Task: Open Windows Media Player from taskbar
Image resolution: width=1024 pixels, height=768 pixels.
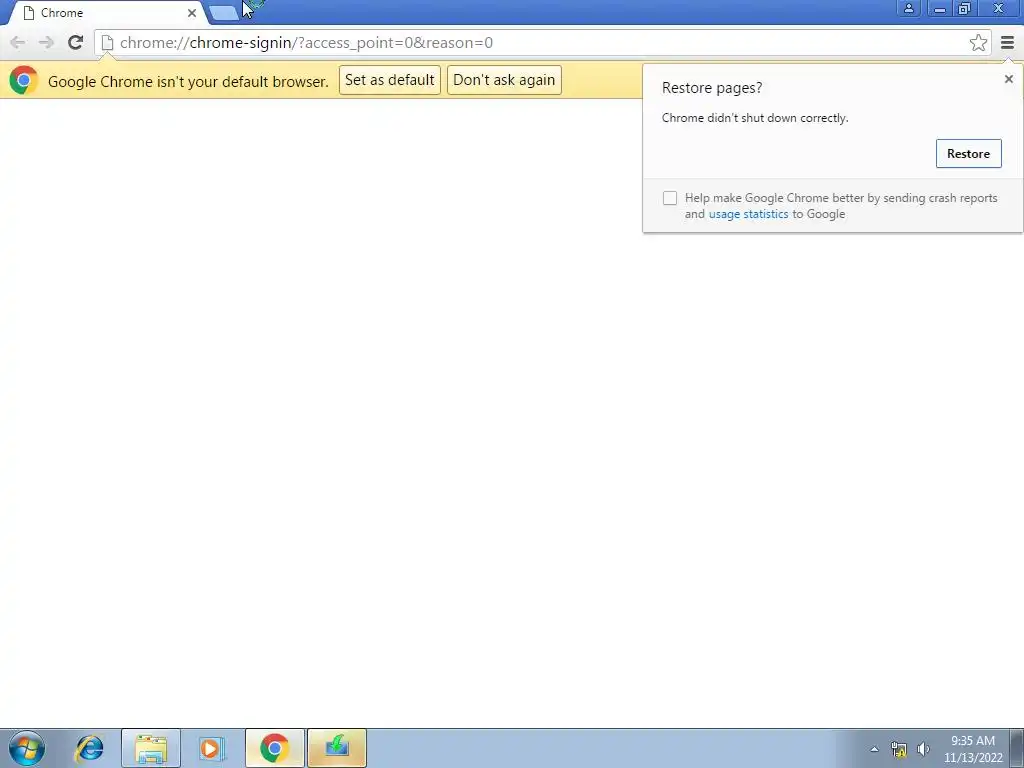Action: [212, 748]
